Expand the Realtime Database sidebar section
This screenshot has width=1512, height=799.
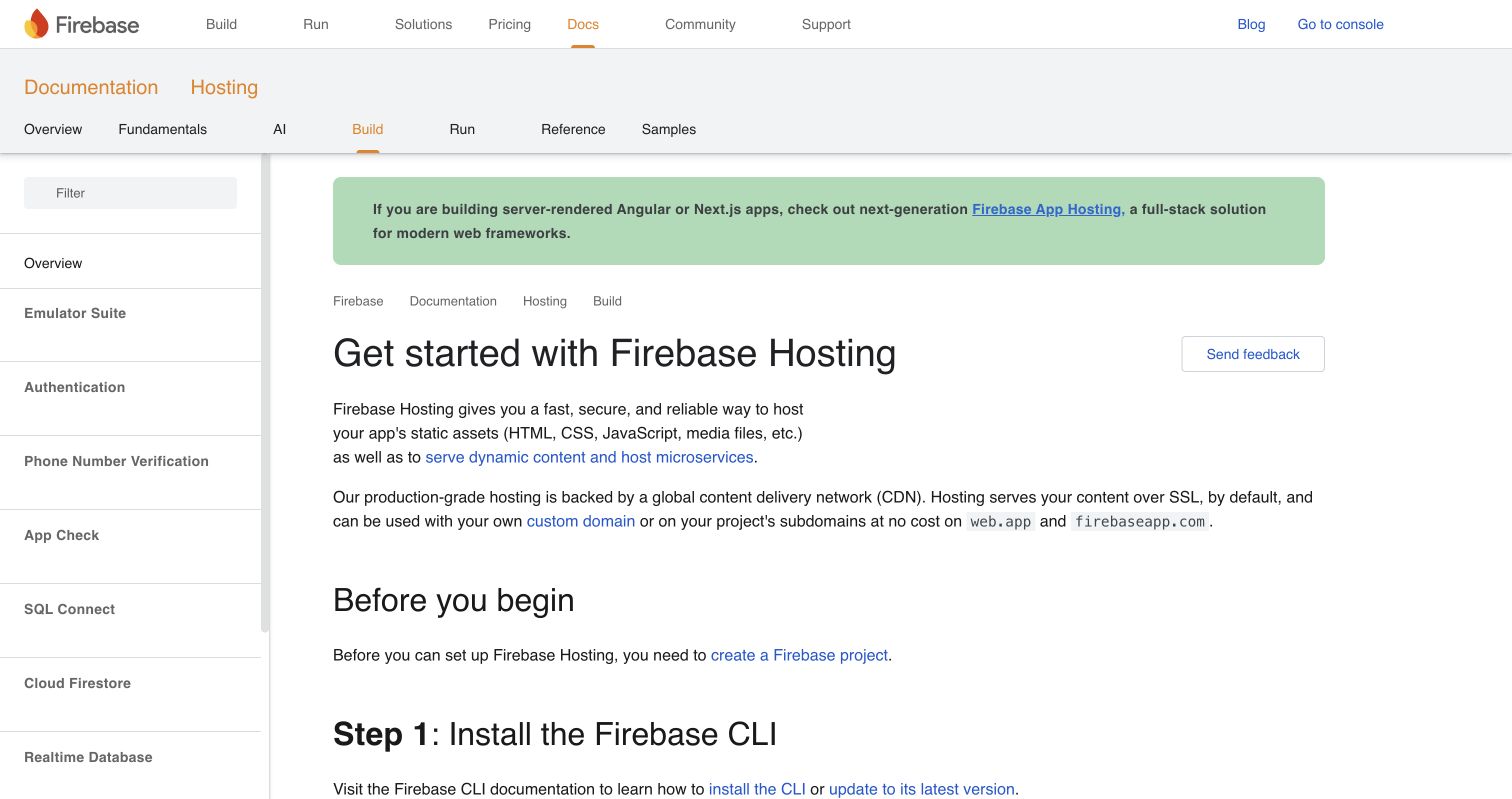point(88,757)
